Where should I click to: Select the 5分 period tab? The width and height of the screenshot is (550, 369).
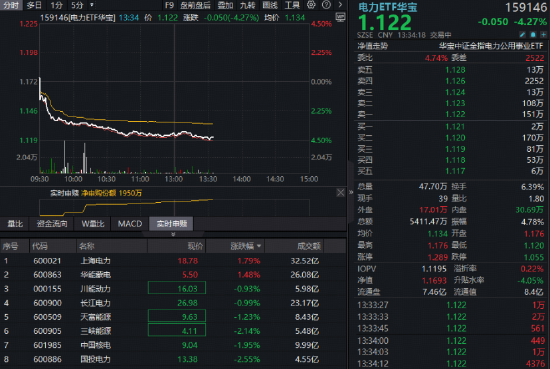[x=77, y=5]
